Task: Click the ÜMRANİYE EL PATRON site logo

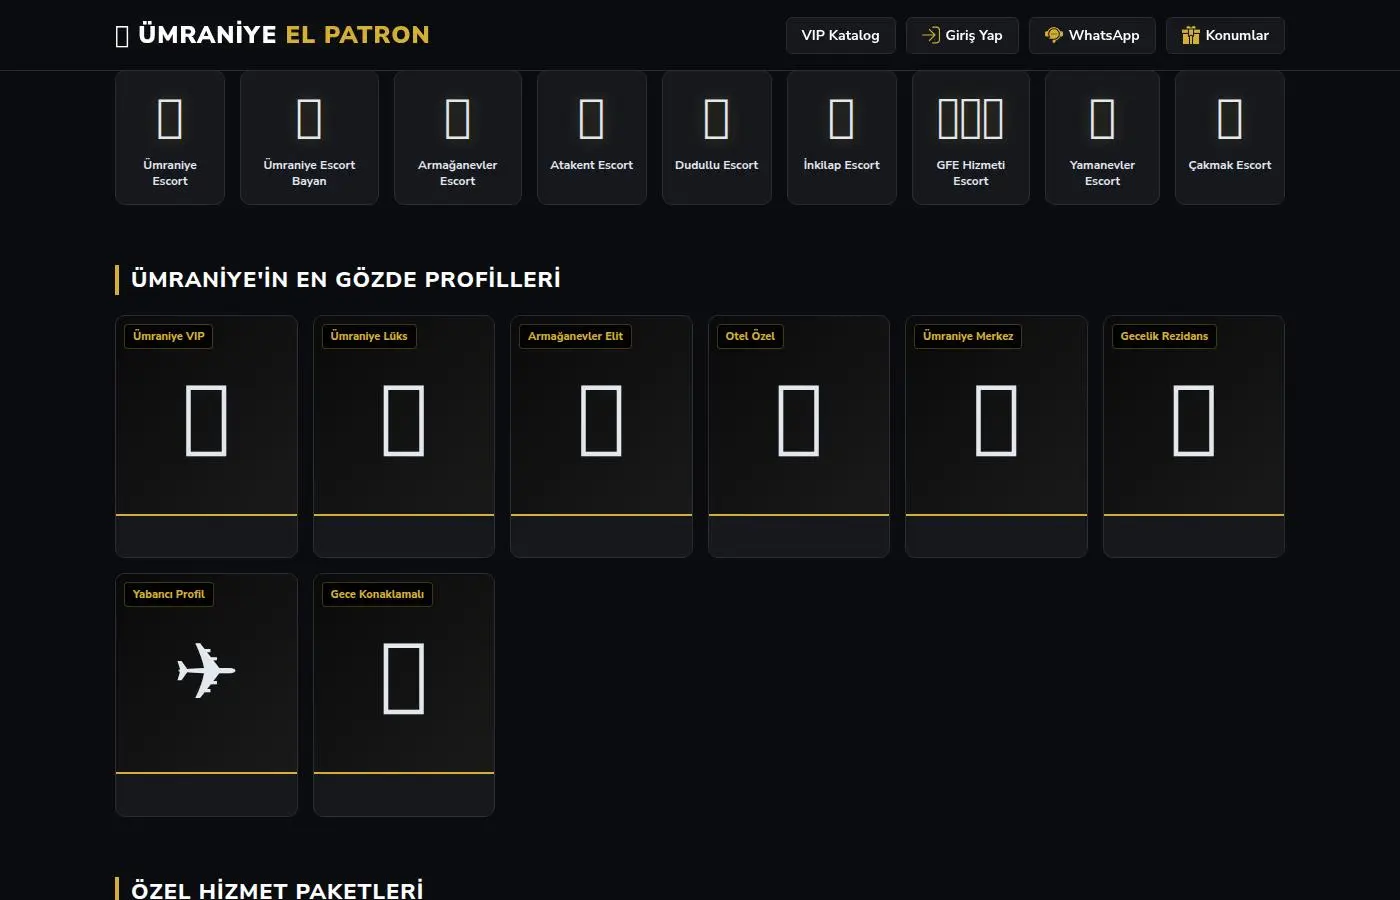Action: click(272, 35)
